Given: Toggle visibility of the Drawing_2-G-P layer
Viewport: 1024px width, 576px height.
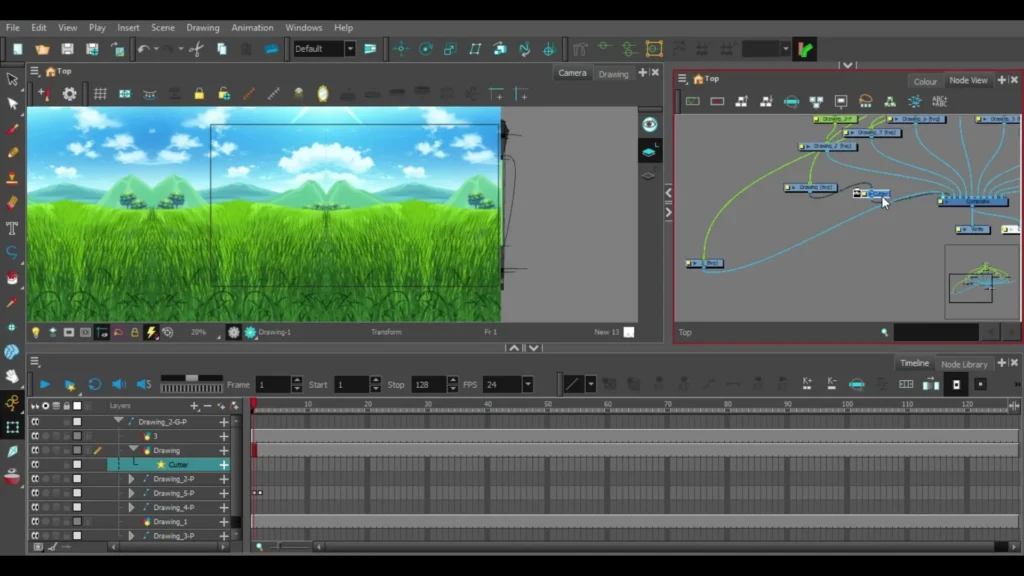Looking at the screenshot, I should pos(35,422).
